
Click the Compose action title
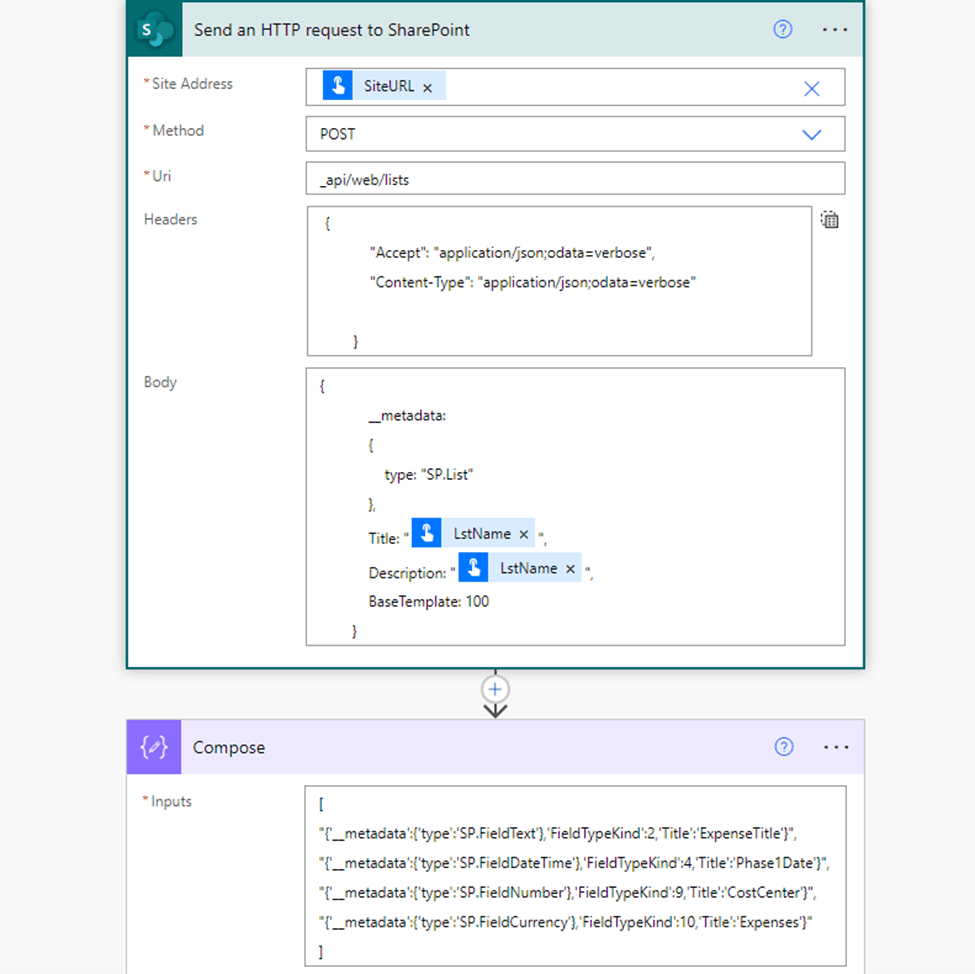click(229, 747)
